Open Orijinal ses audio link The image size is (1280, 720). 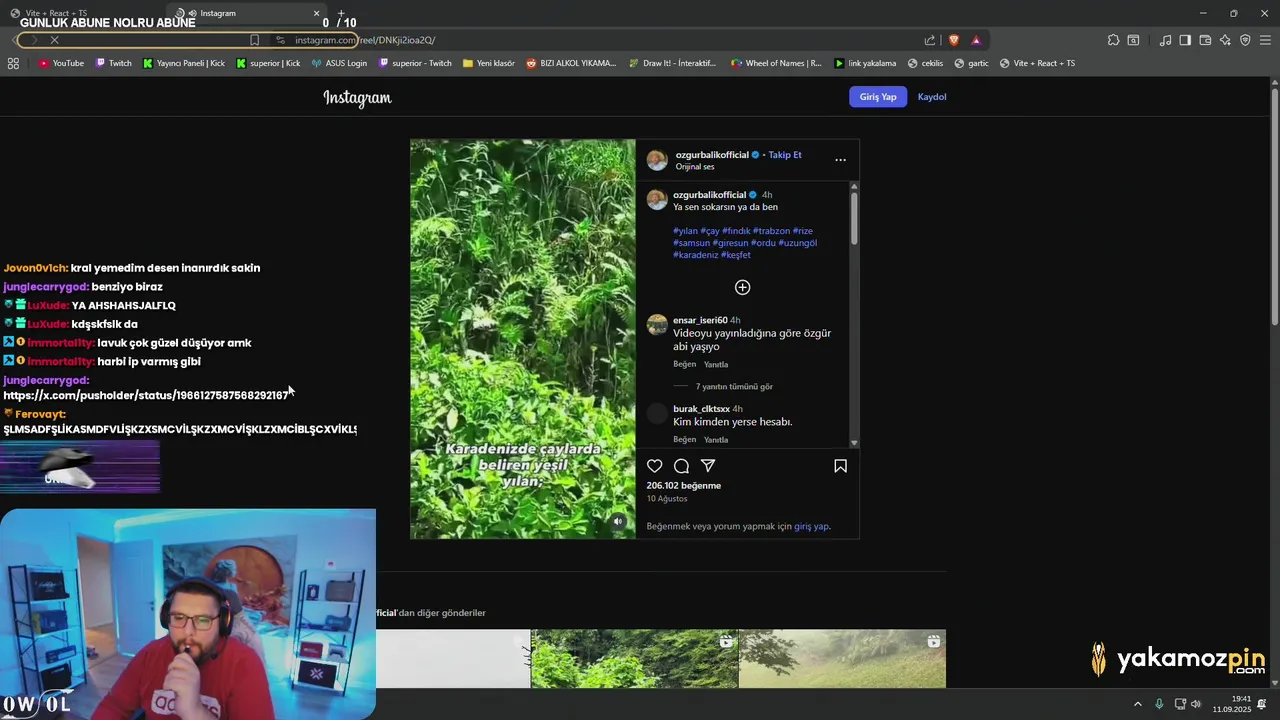pyautogui.click(x=694, y=167)
